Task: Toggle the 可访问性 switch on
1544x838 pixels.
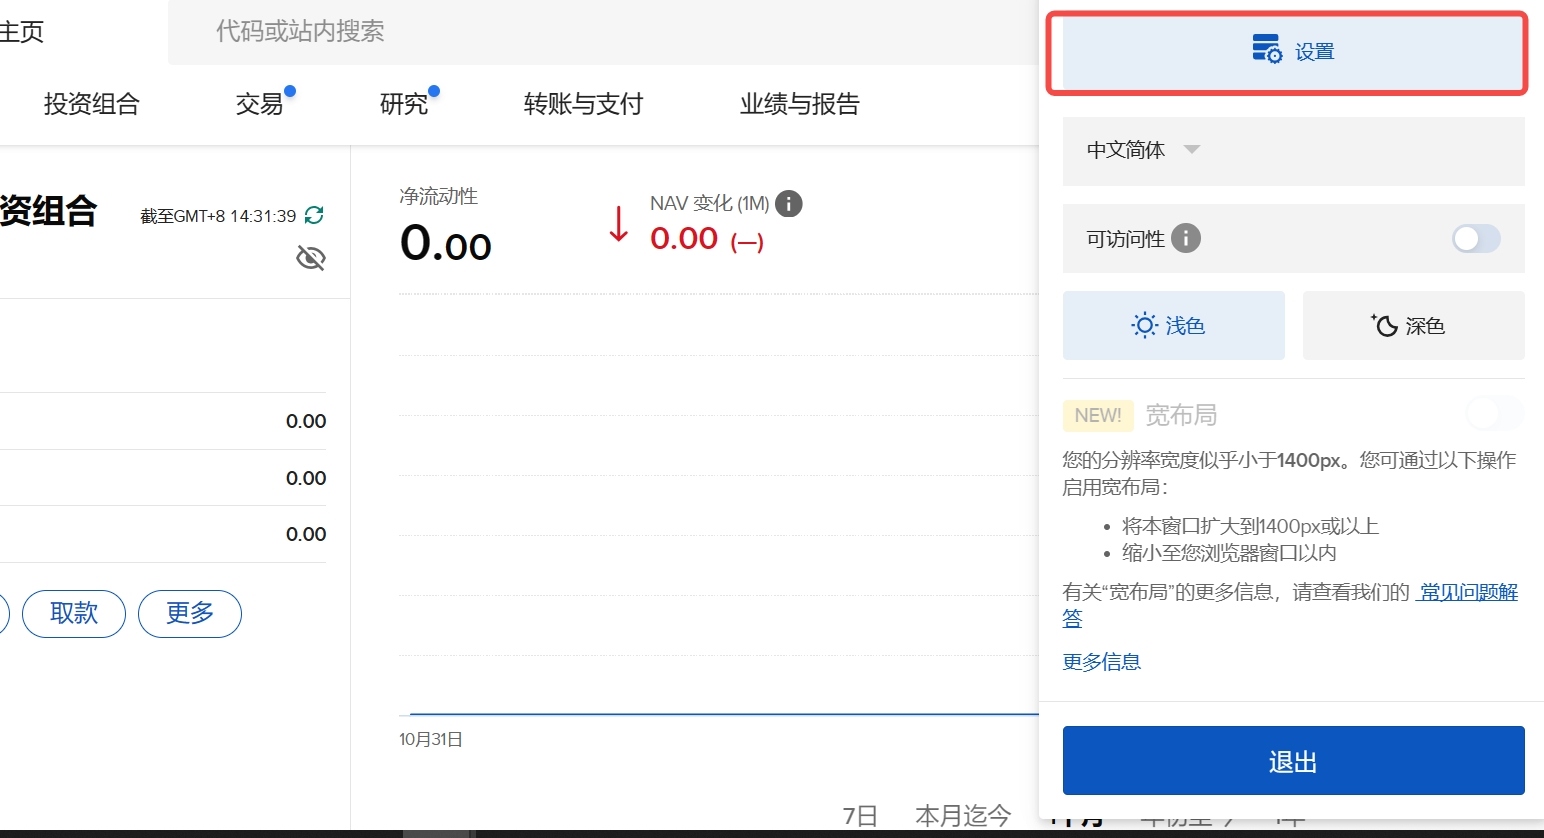Action: (1476, 239)
